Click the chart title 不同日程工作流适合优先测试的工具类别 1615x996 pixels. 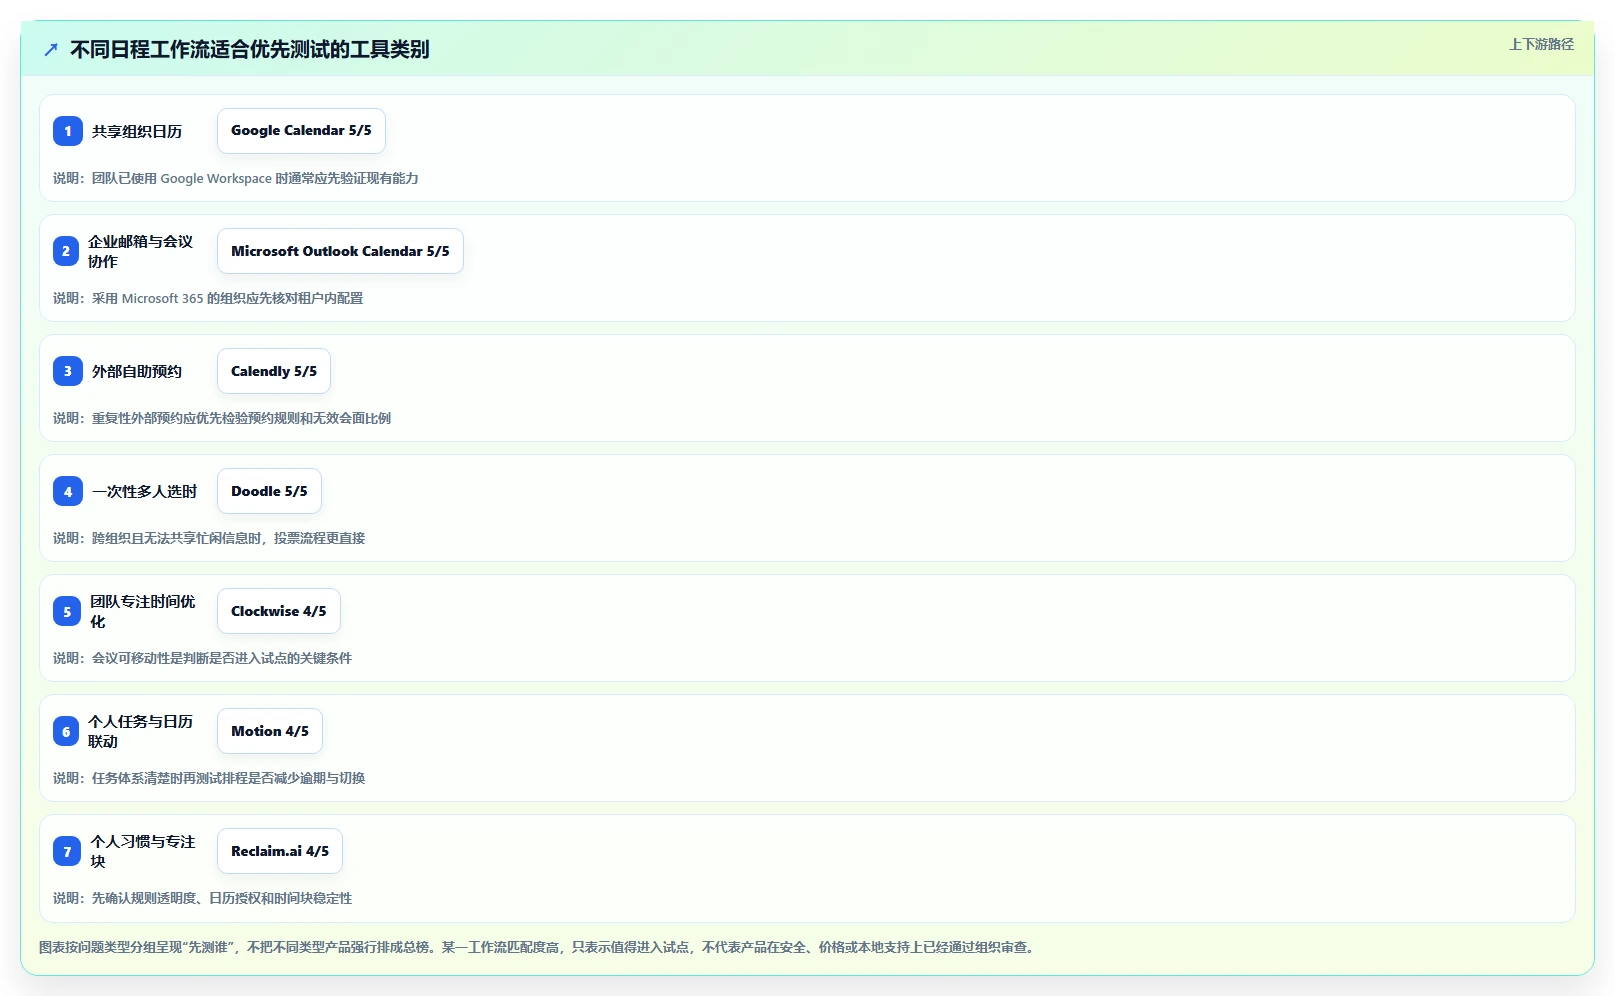(x=250, y=49)
